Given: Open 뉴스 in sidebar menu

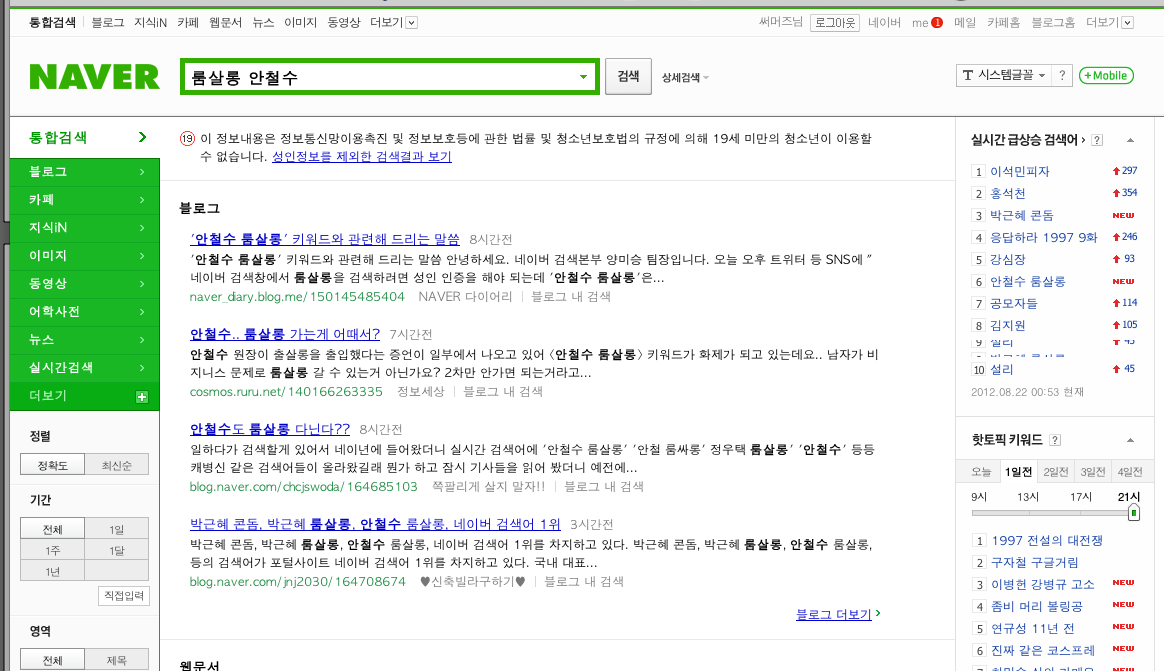Looking at the screenshot, I should pyautogui.click(x=85, y=339).
